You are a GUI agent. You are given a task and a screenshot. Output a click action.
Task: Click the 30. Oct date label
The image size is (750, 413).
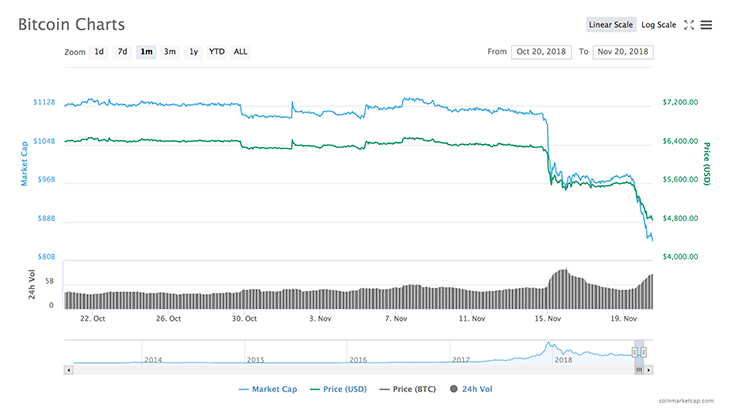[x=244, y=318]
